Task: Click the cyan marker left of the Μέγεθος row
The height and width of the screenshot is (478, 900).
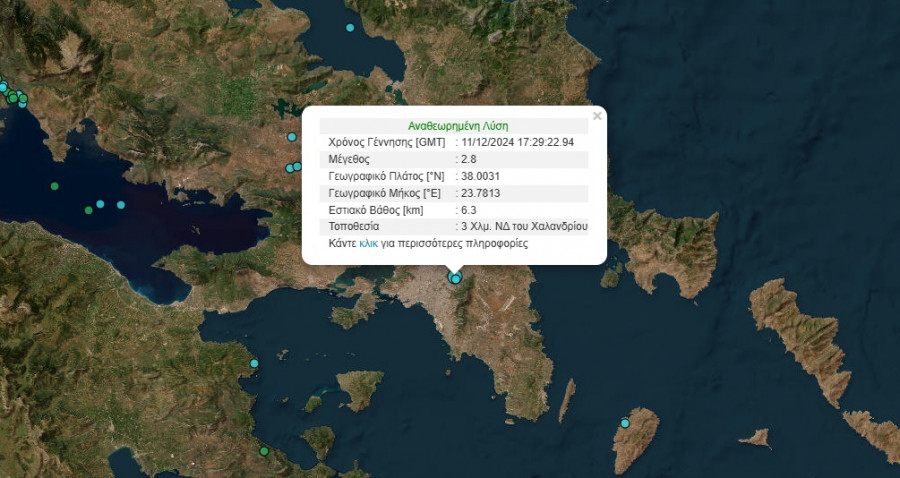Action: point(292,137)
